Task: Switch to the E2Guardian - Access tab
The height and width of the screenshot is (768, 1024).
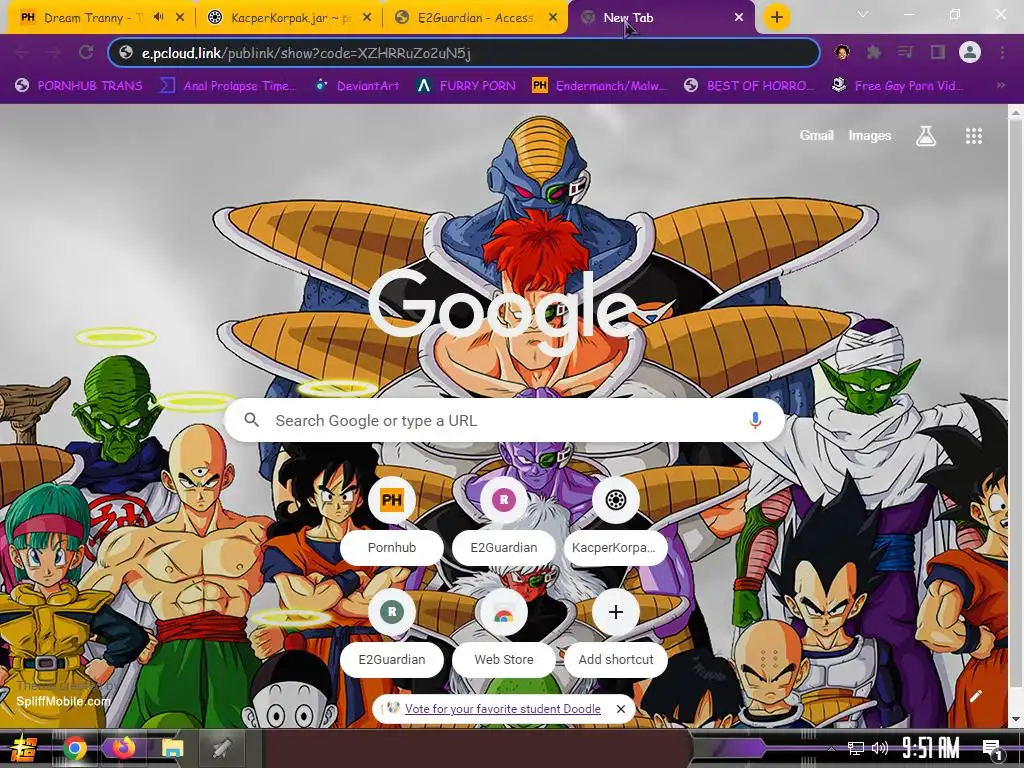Action: (x=474, y=18)
